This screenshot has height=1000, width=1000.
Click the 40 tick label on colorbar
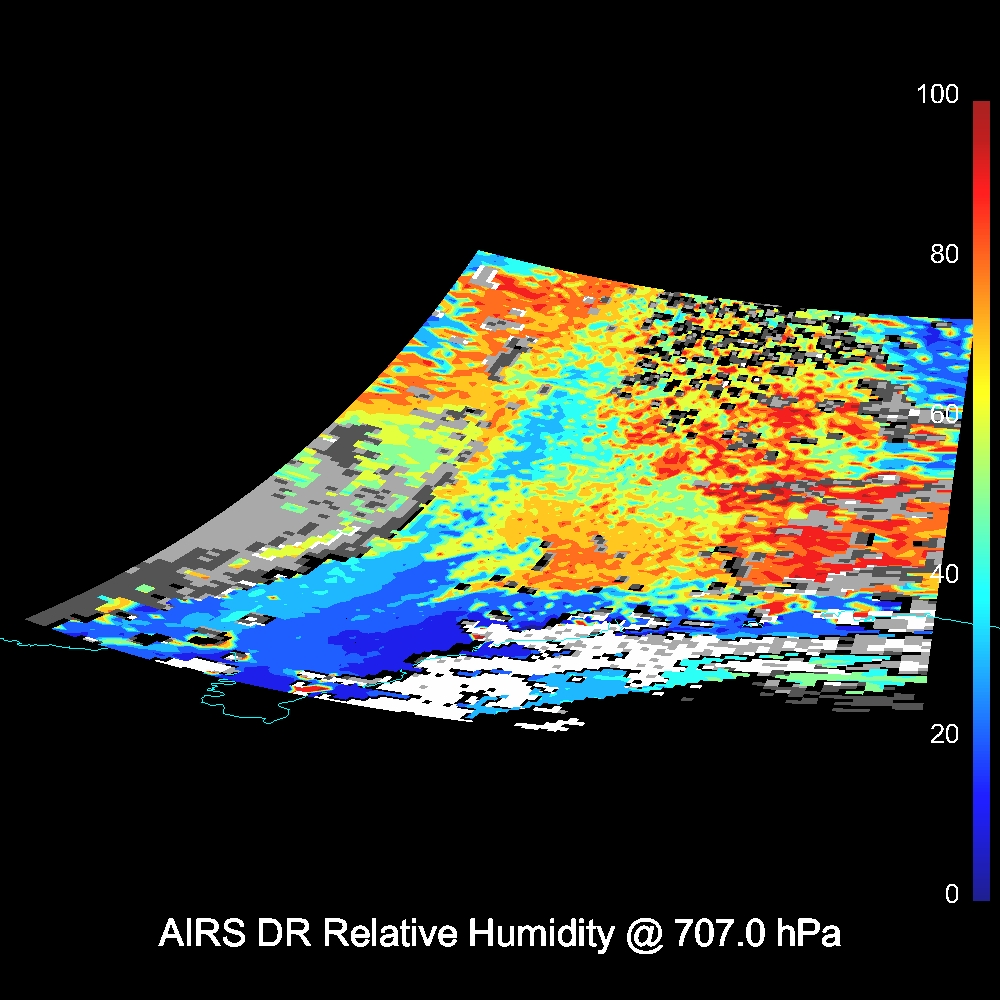coord(943,574)
